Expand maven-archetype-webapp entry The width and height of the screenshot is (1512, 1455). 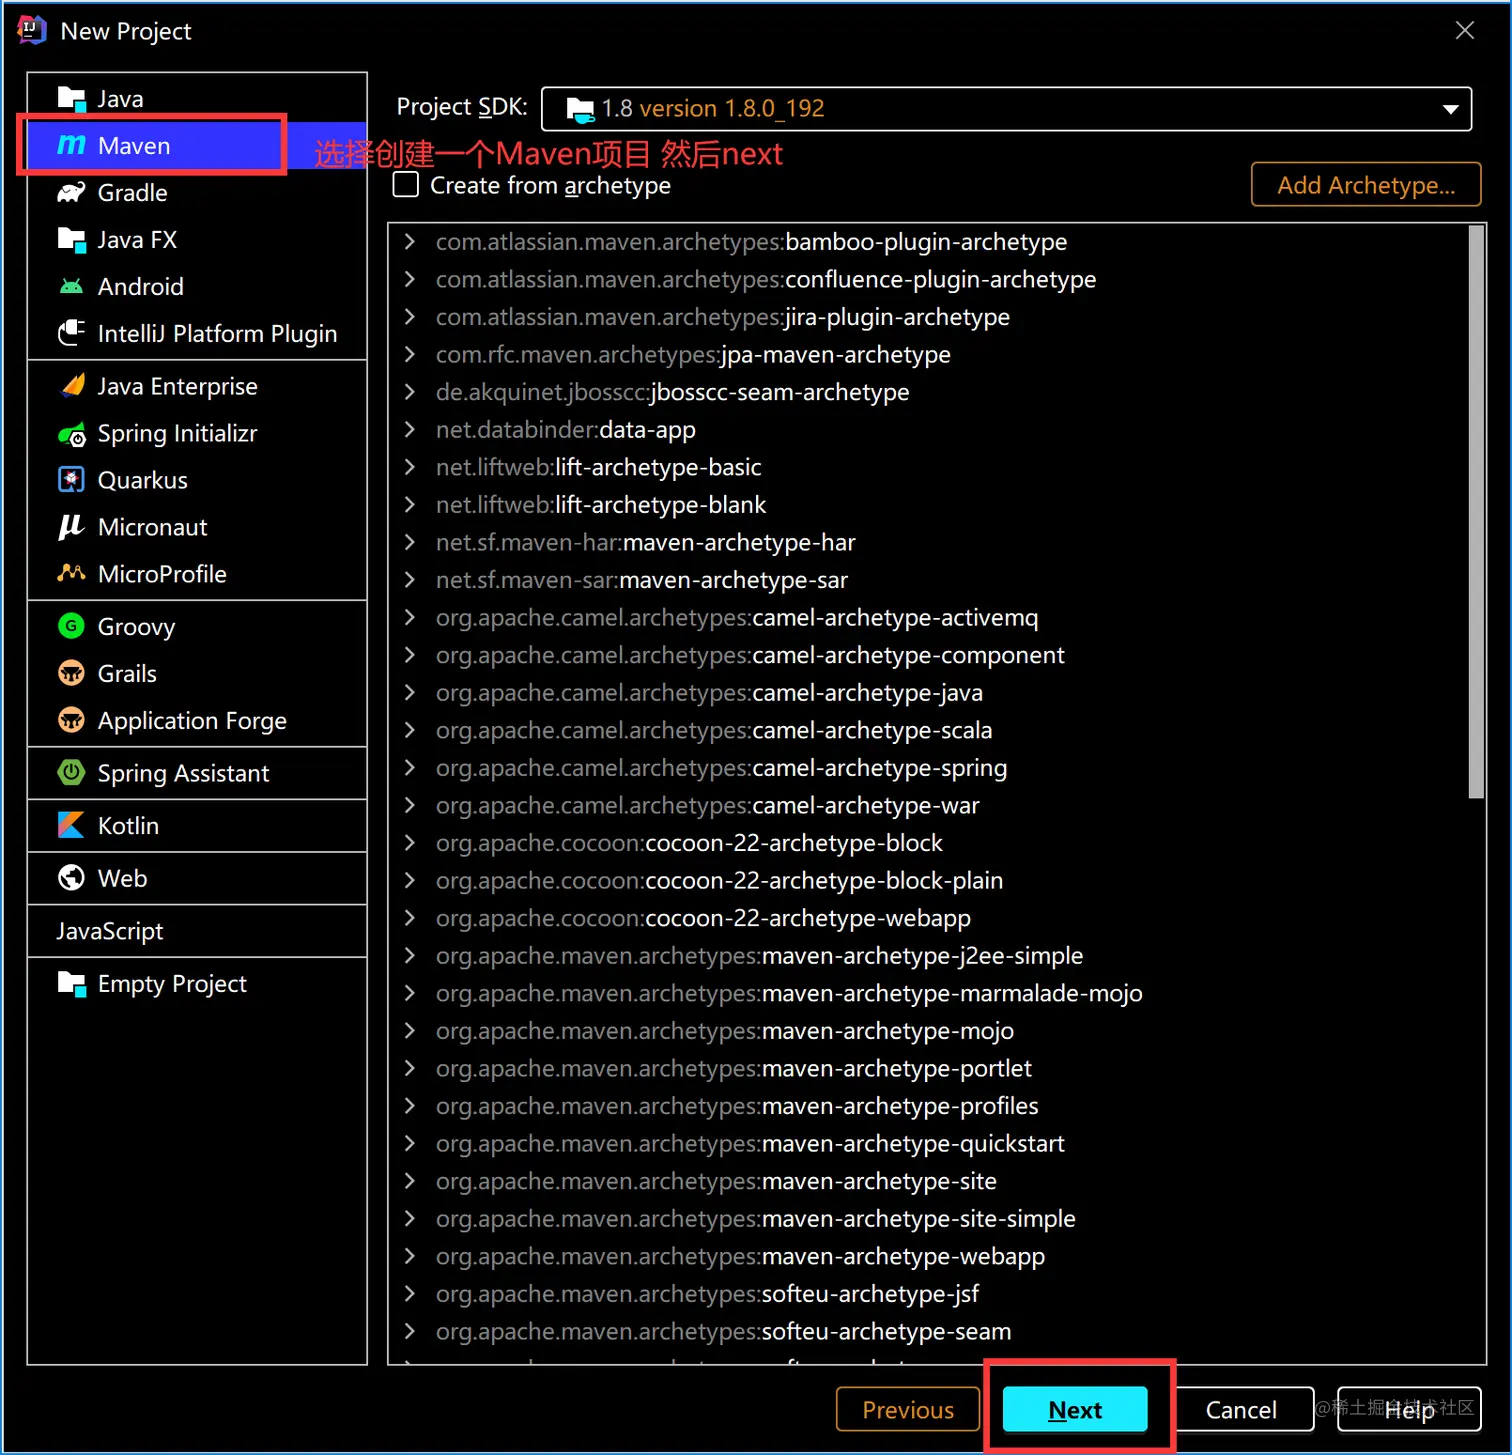coord(409,1256)
